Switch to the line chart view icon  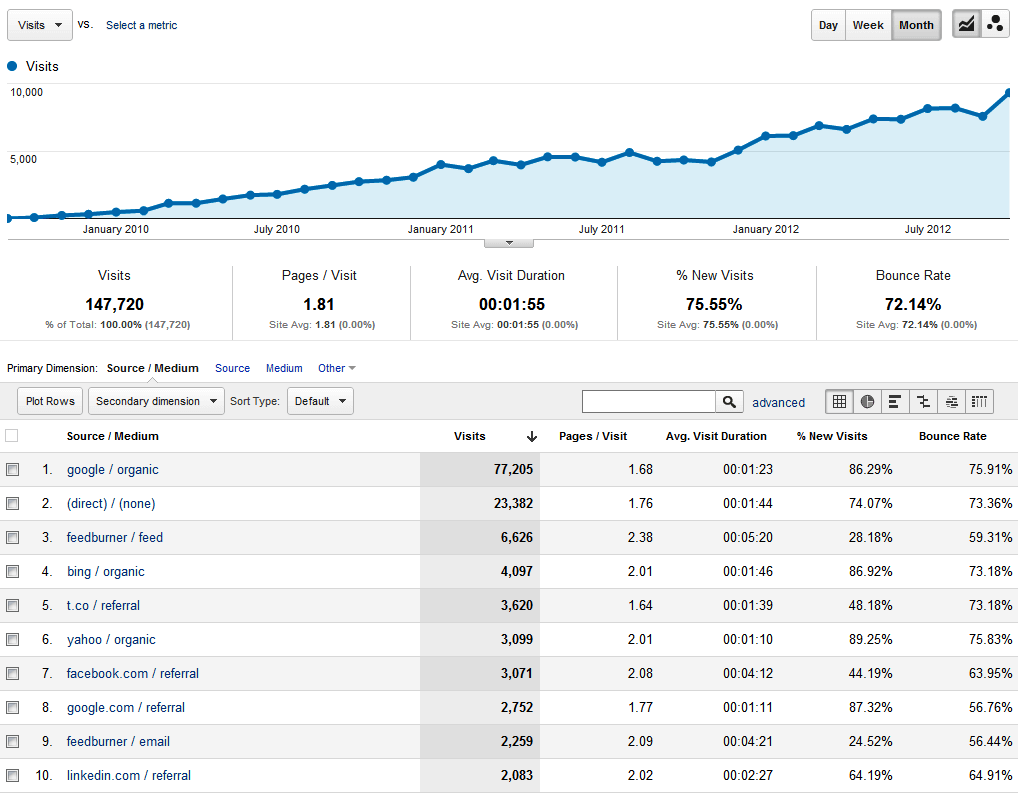pyautogui.click(x=966, y=25)
